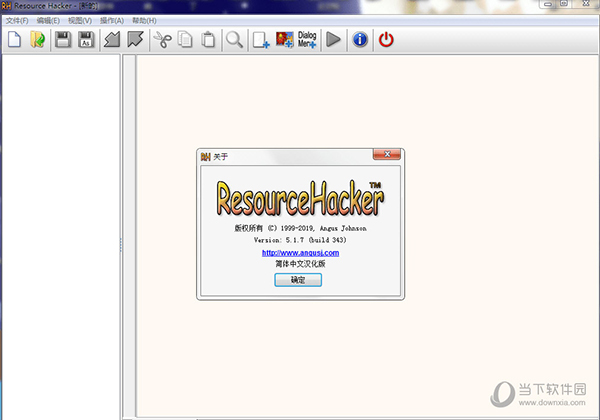This screenshot has height=420, width=600.
Task: Minimize the Resource Hacker window
Action: [x=548, y=4]
